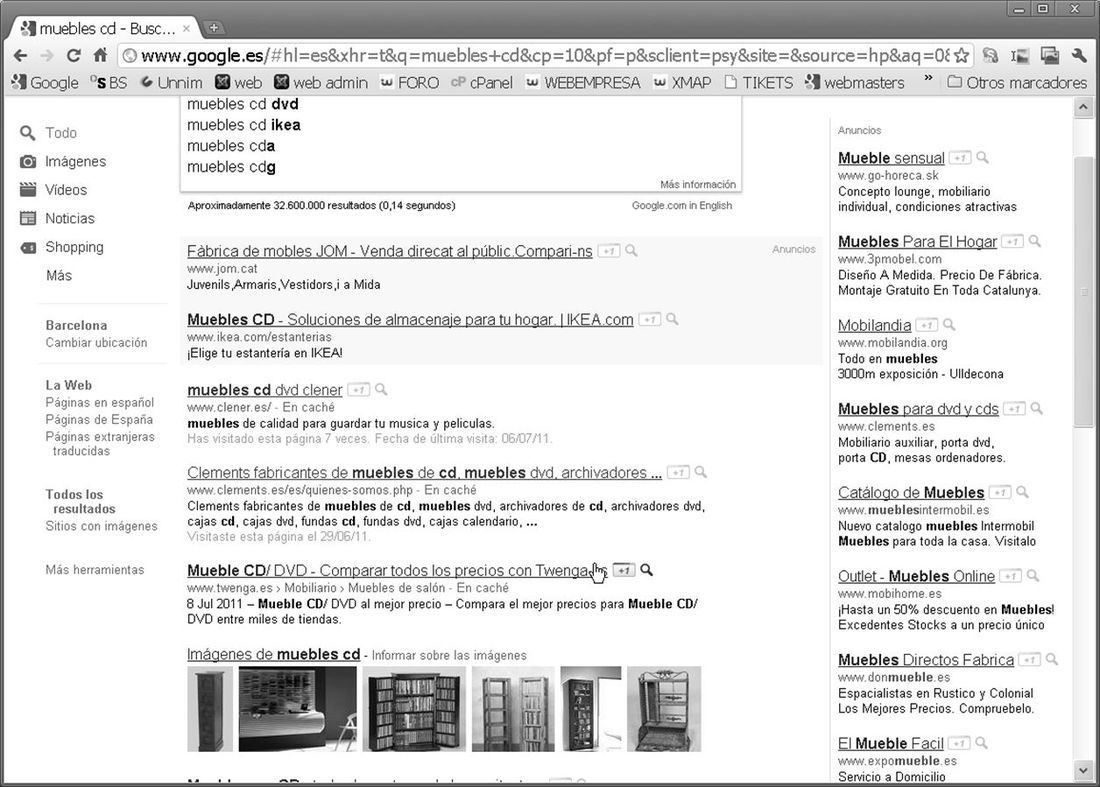The image size is (1100, 787).
Task: Click the vertical scrollbar thumb
Action: click(1083, 290)
